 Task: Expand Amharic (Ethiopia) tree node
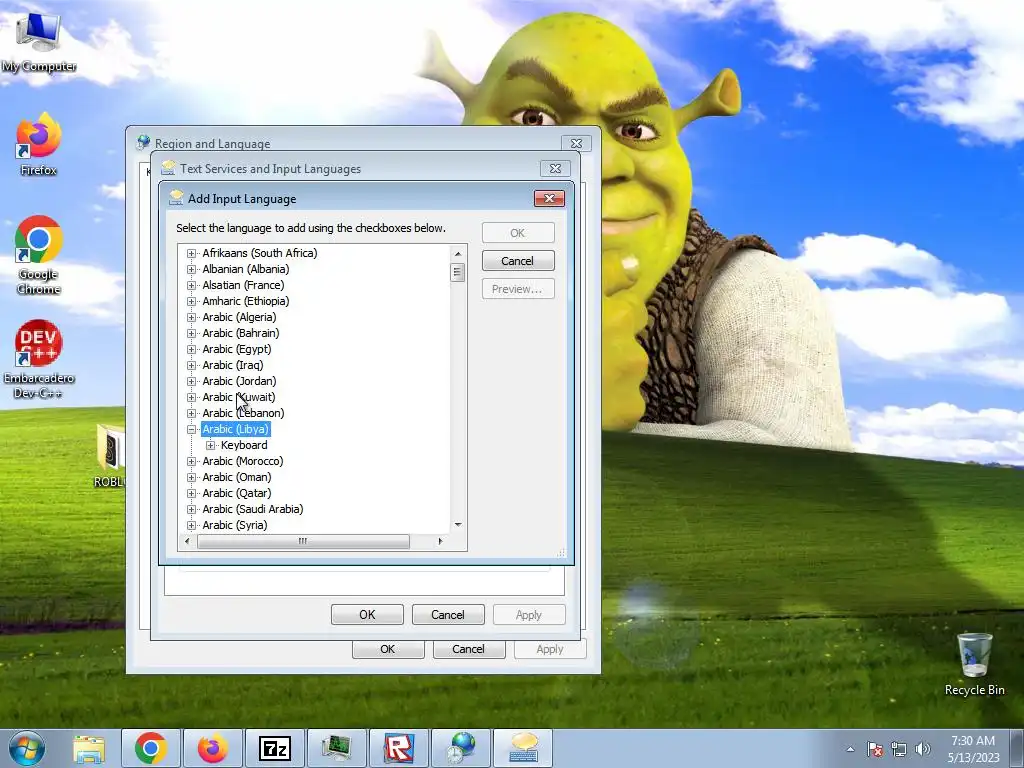tap(191, 301)
